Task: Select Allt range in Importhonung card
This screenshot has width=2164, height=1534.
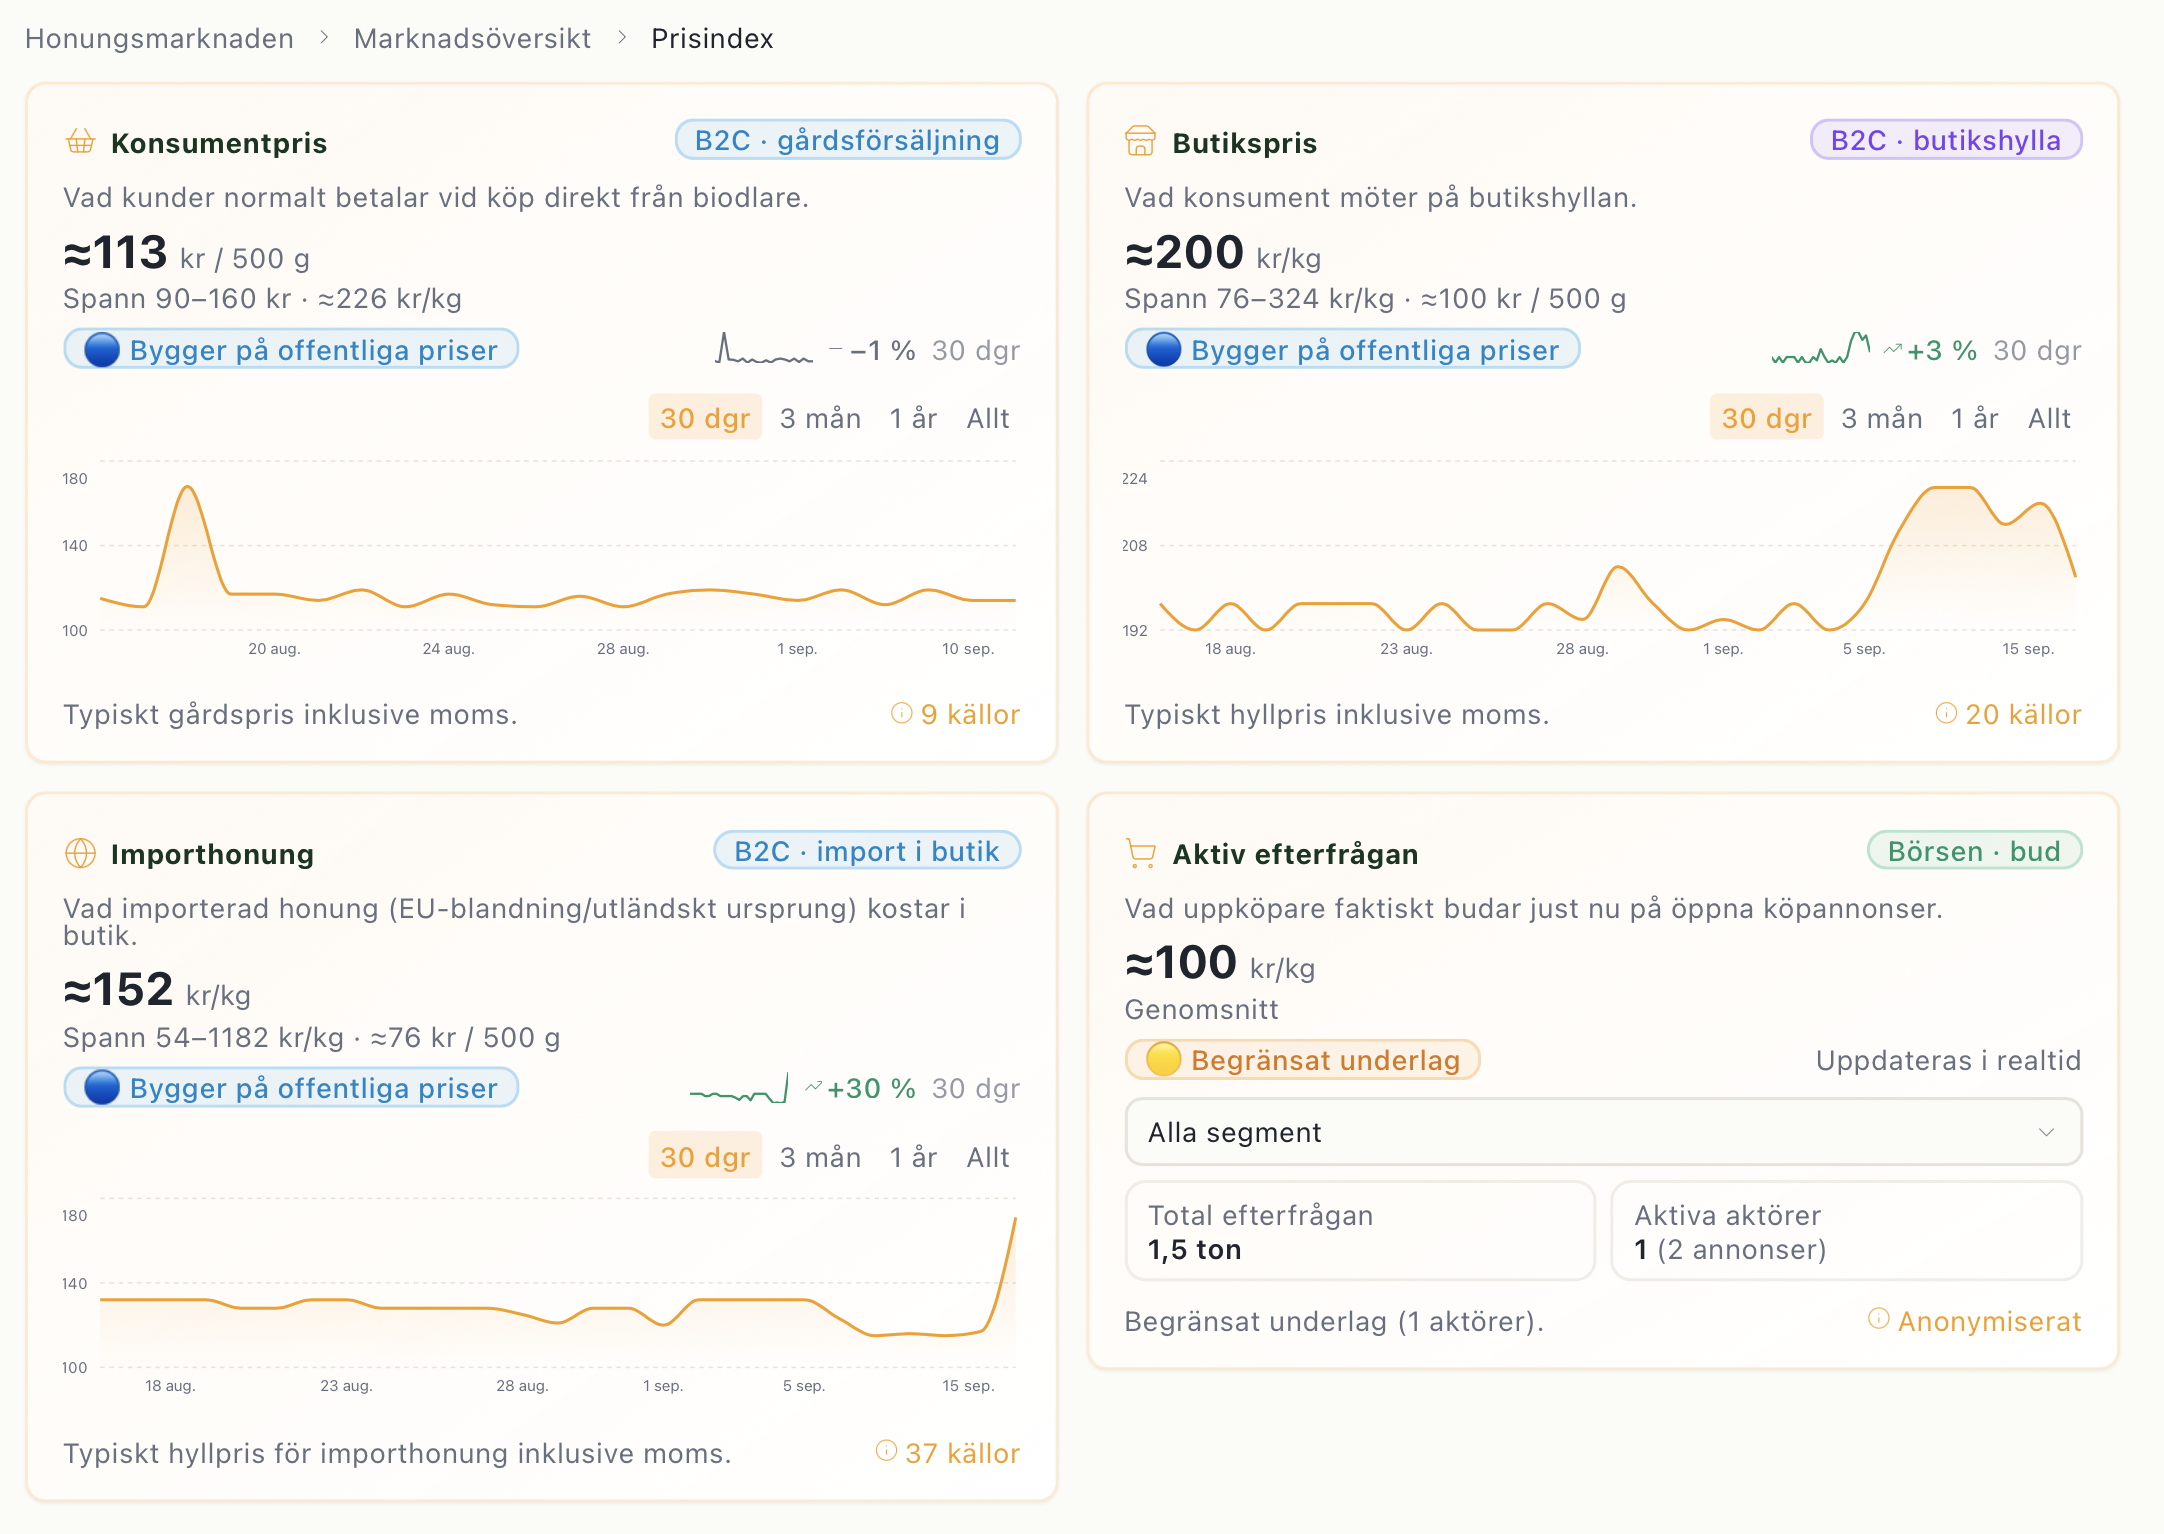Action: click(988, 1157)
